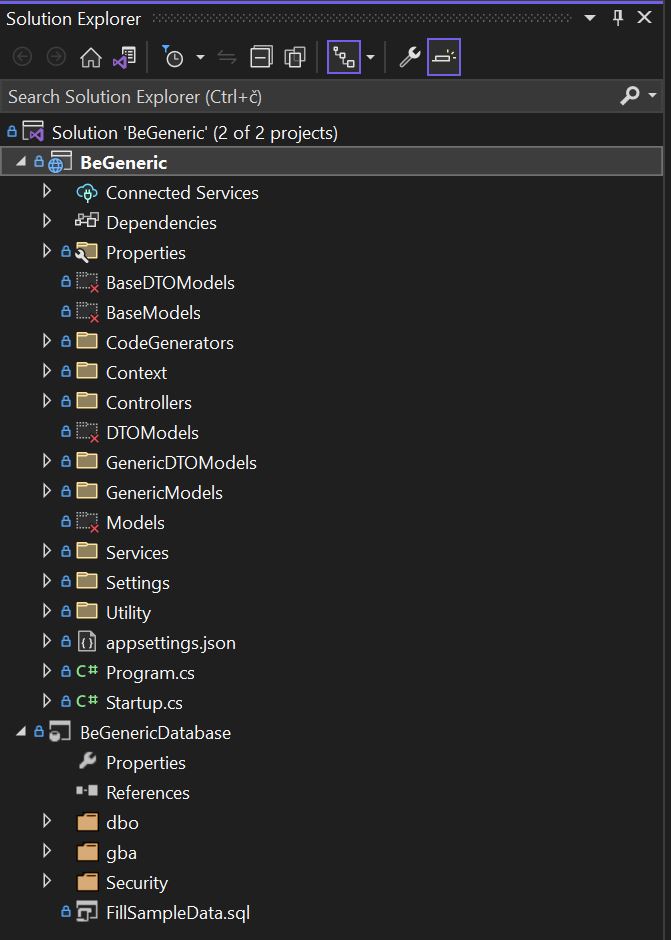Screen dimensions: 671x940
Task: Click BeGeneric Properties folder wrench icon
Action: (x=87, y=252)
